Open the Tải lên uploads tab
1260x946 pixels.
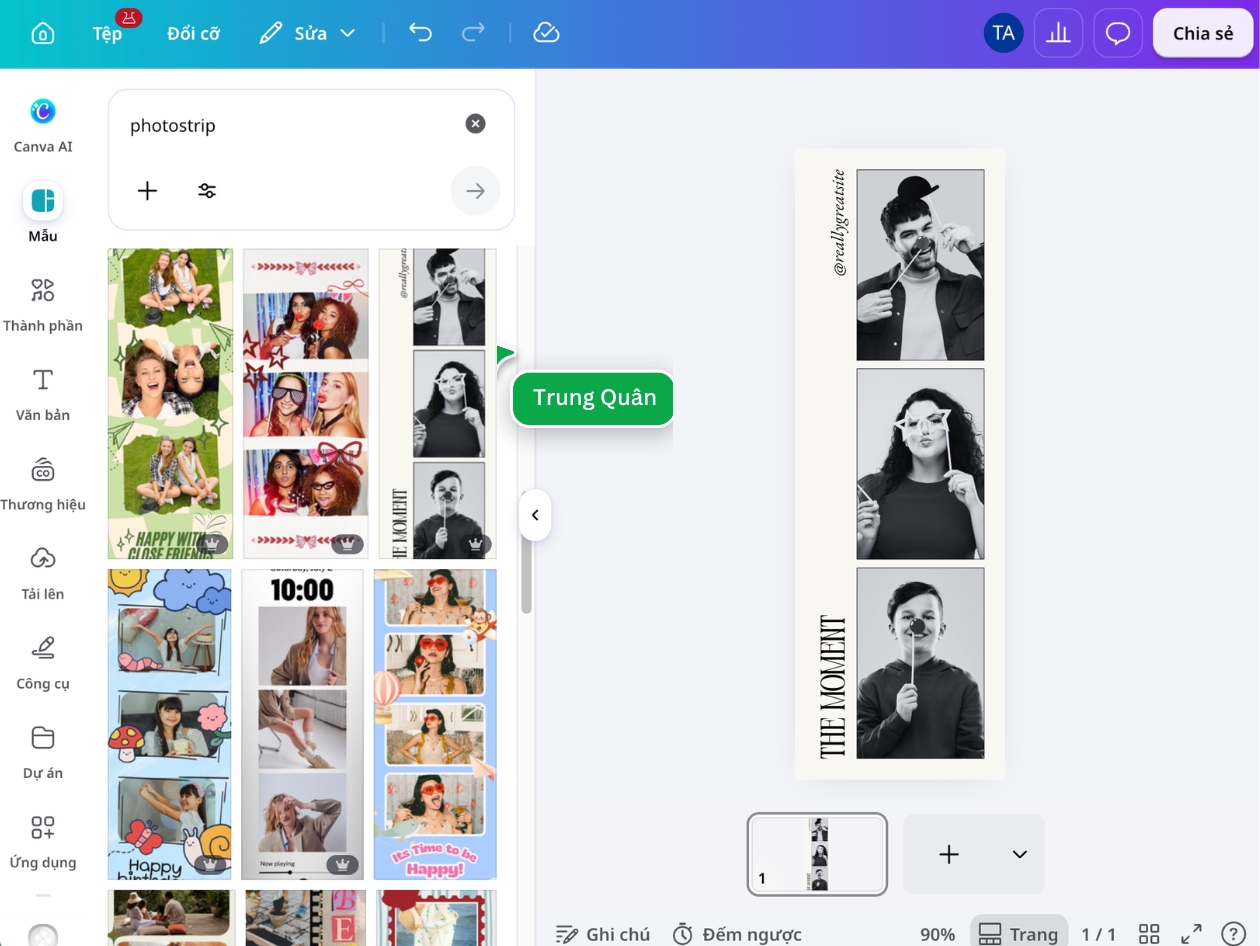pyautogui.click(x=43, y=573)
